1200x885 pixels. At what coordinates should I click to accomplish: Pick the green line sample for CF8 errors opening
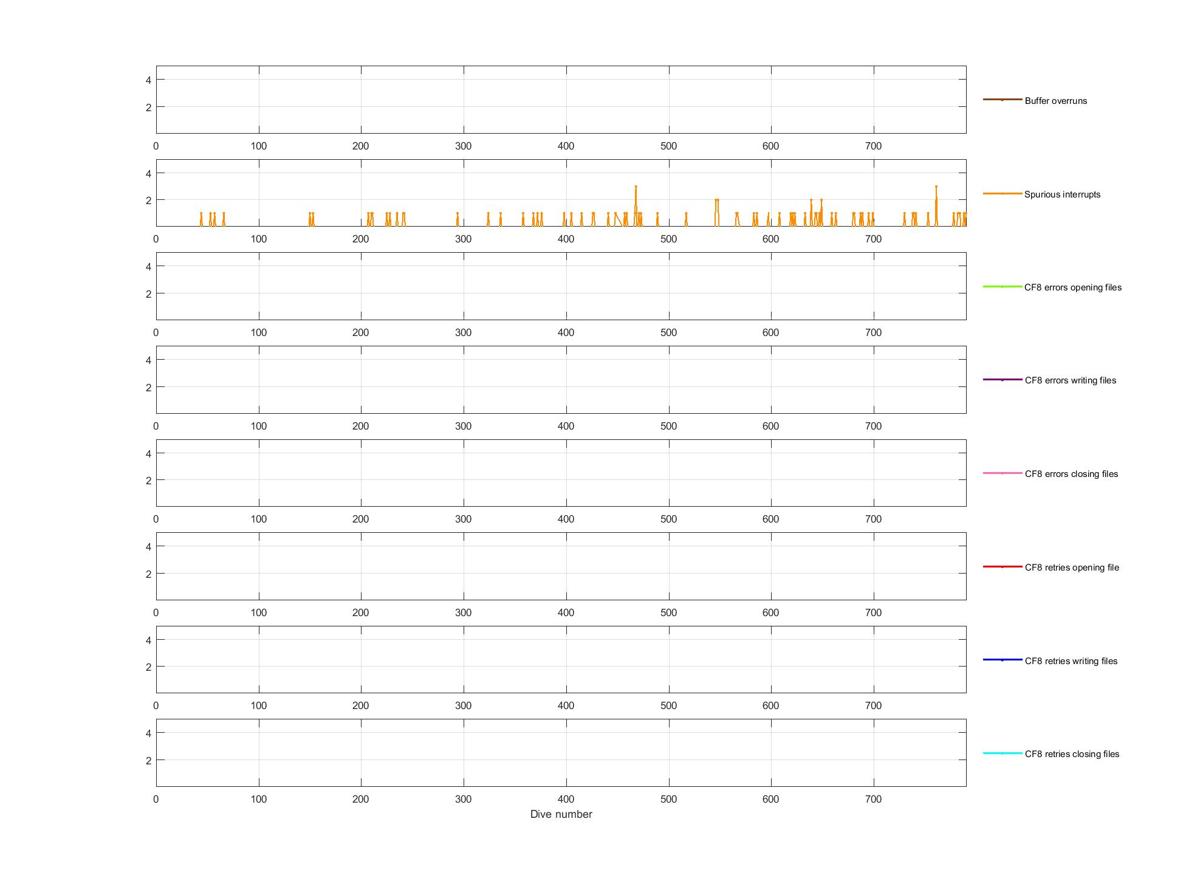tap(1002, 287)
